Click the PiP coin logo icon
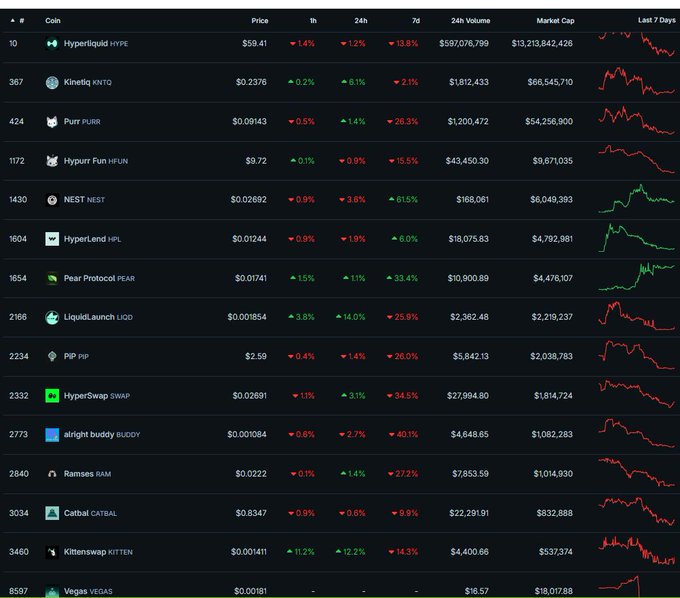The height and width of the screenshot is (598, 680). 52,356
